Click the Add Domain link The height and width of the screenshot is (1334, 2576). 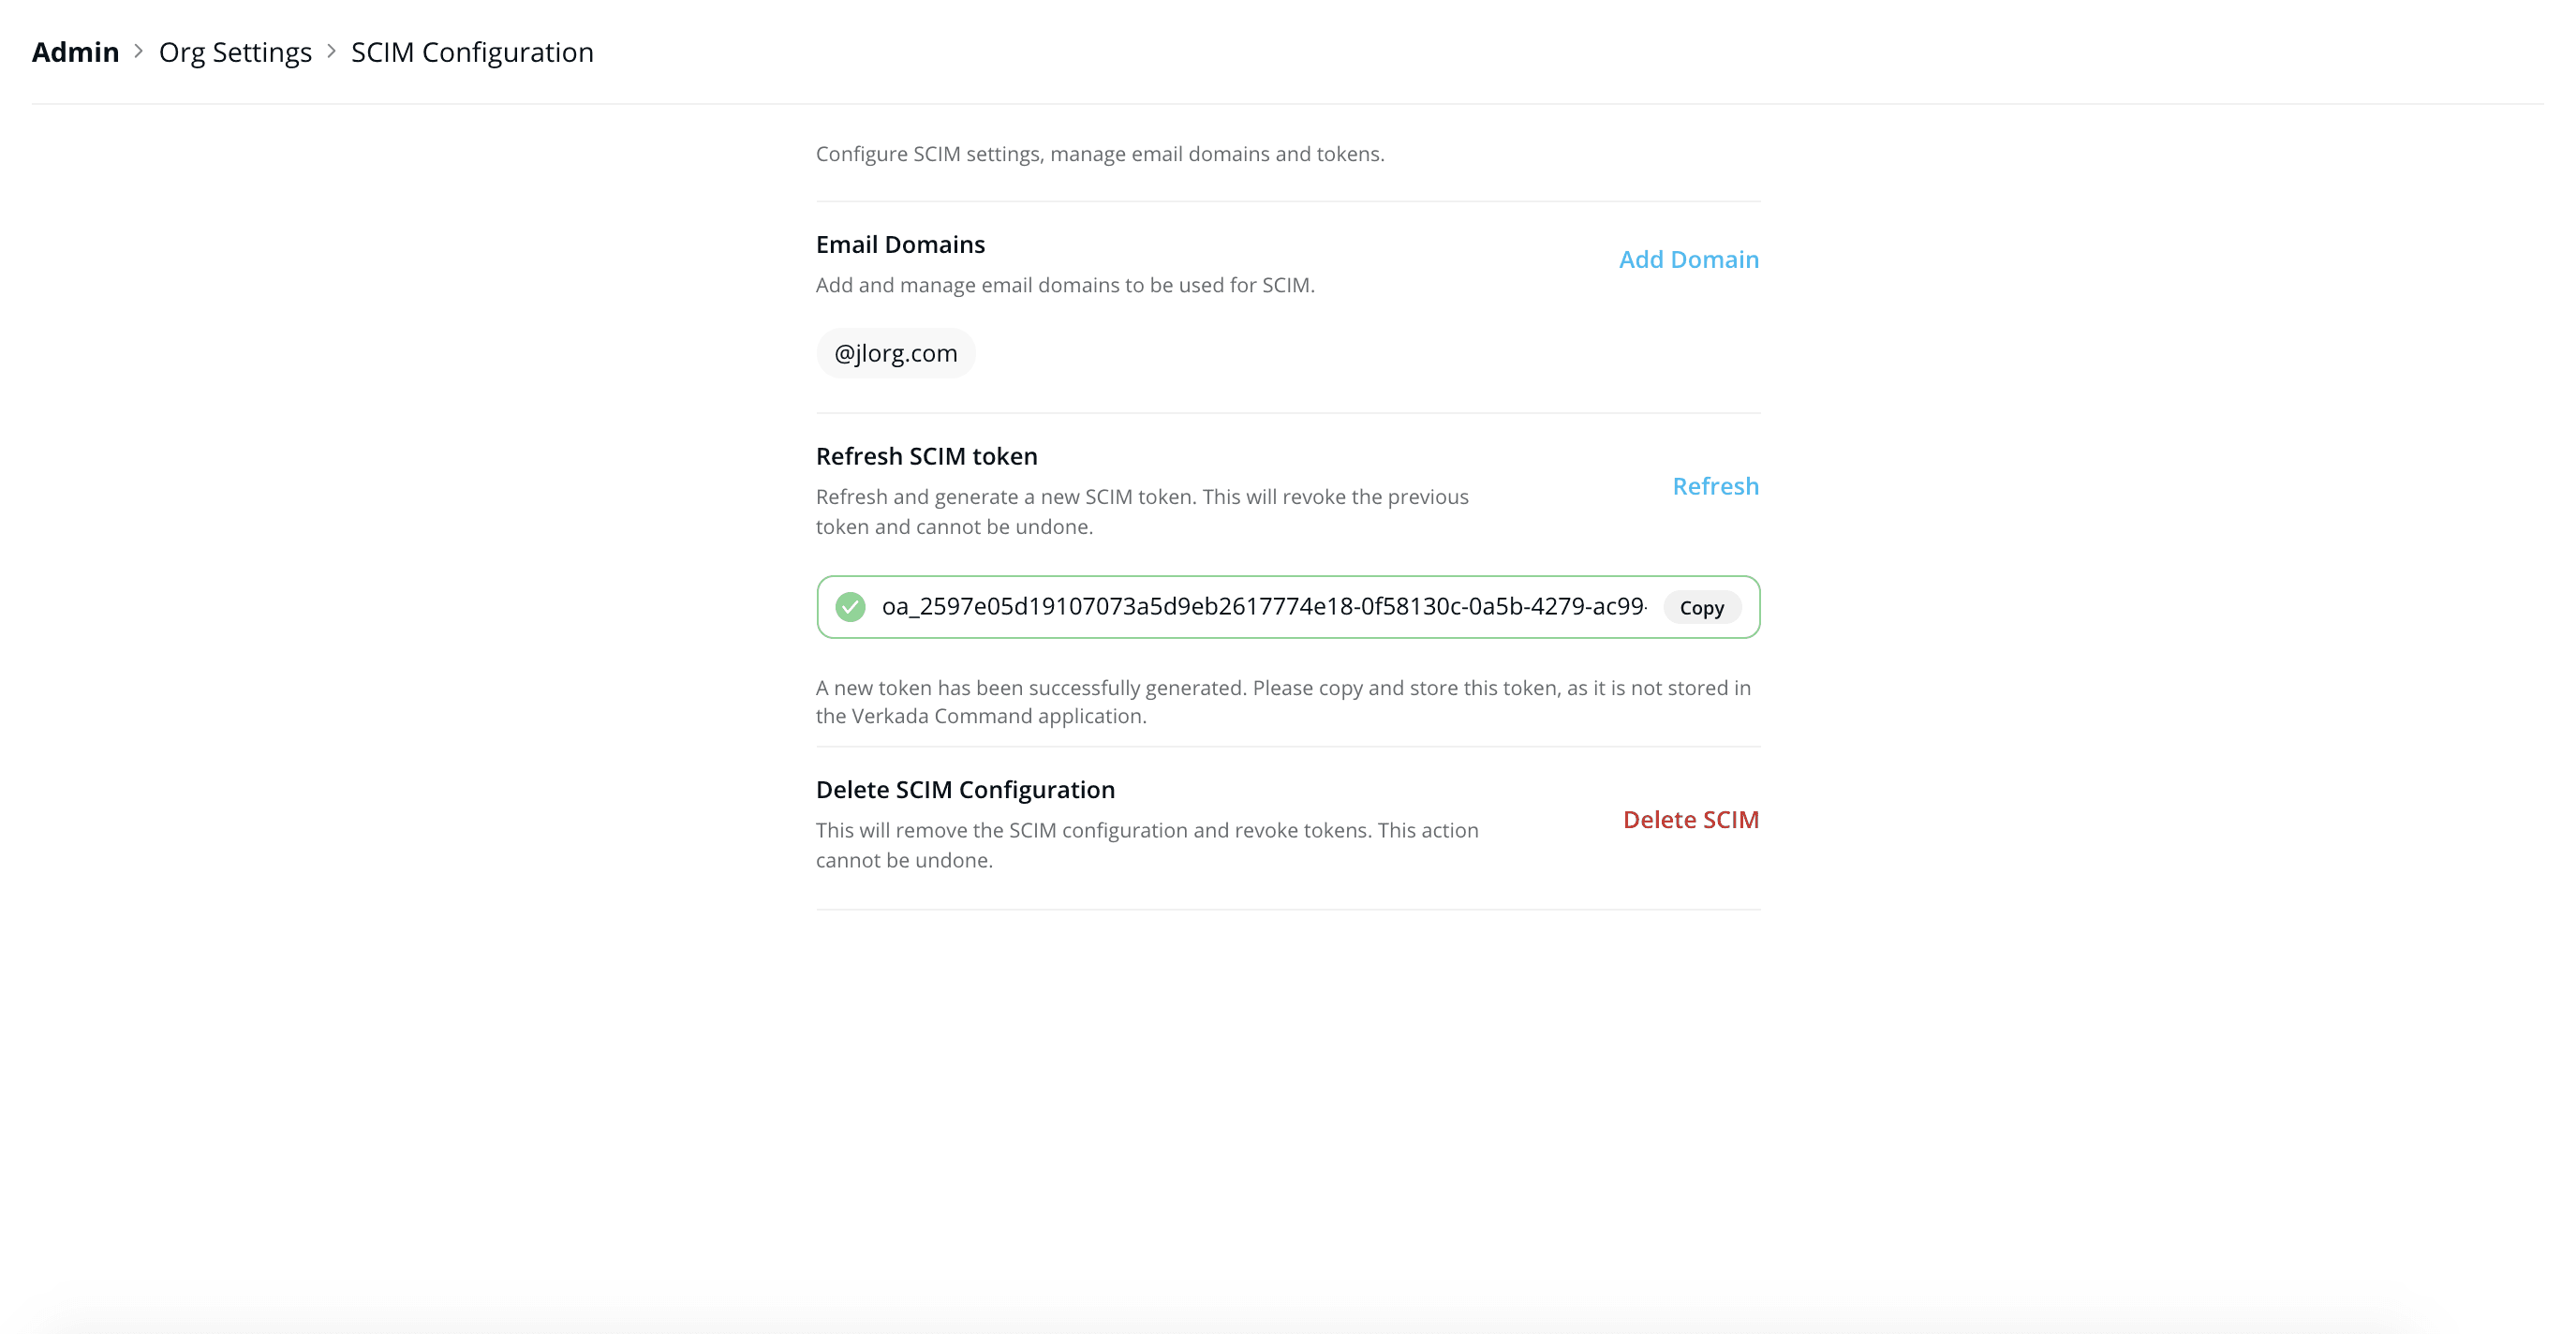point(1688,260)
